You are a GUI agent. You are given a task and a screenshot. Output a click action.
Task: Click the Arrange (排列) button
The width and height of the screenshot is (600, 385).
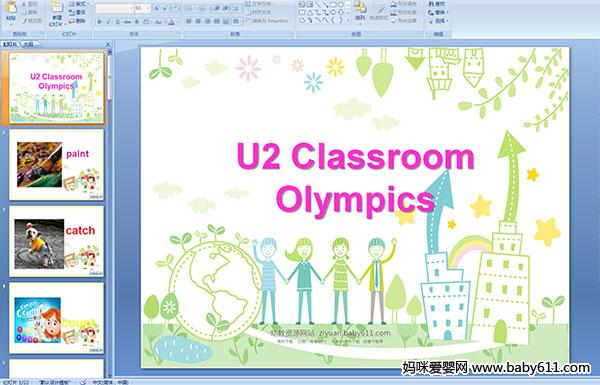point(360,13)
